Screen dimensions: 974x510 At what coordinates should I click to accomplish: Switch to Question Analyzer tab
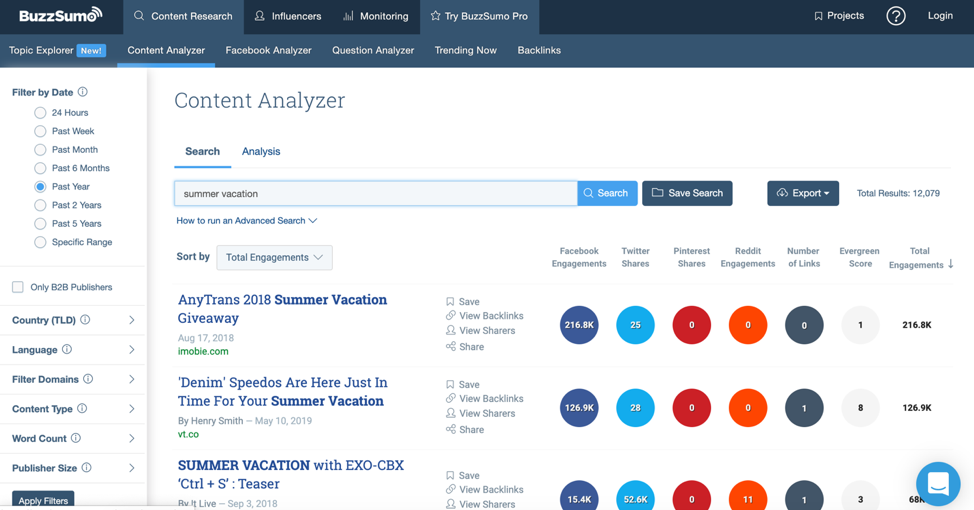point(373,50)
